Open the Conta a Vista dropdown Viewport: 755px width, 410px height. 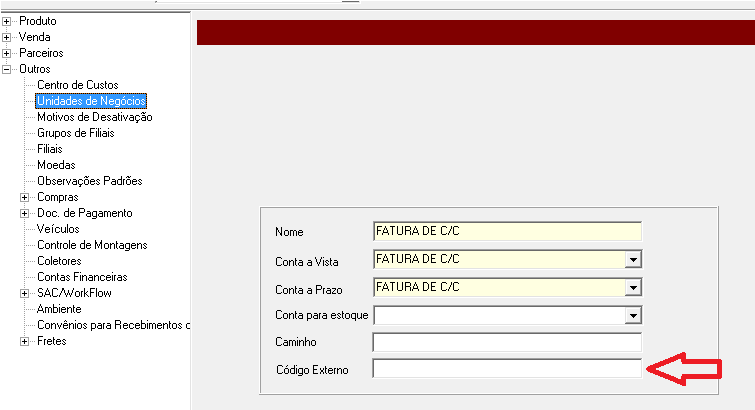[633, 260]
